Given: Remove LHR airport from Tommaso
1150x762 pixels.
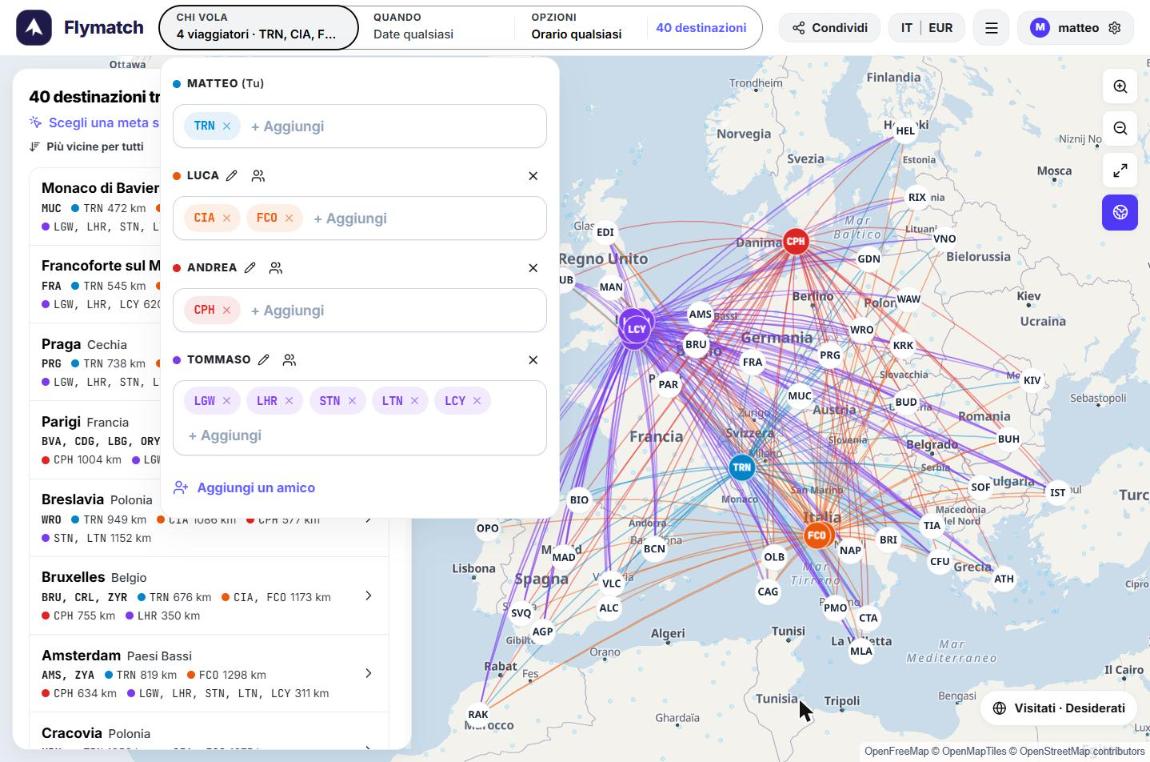Looking at the screenshot, I should 289,400.
